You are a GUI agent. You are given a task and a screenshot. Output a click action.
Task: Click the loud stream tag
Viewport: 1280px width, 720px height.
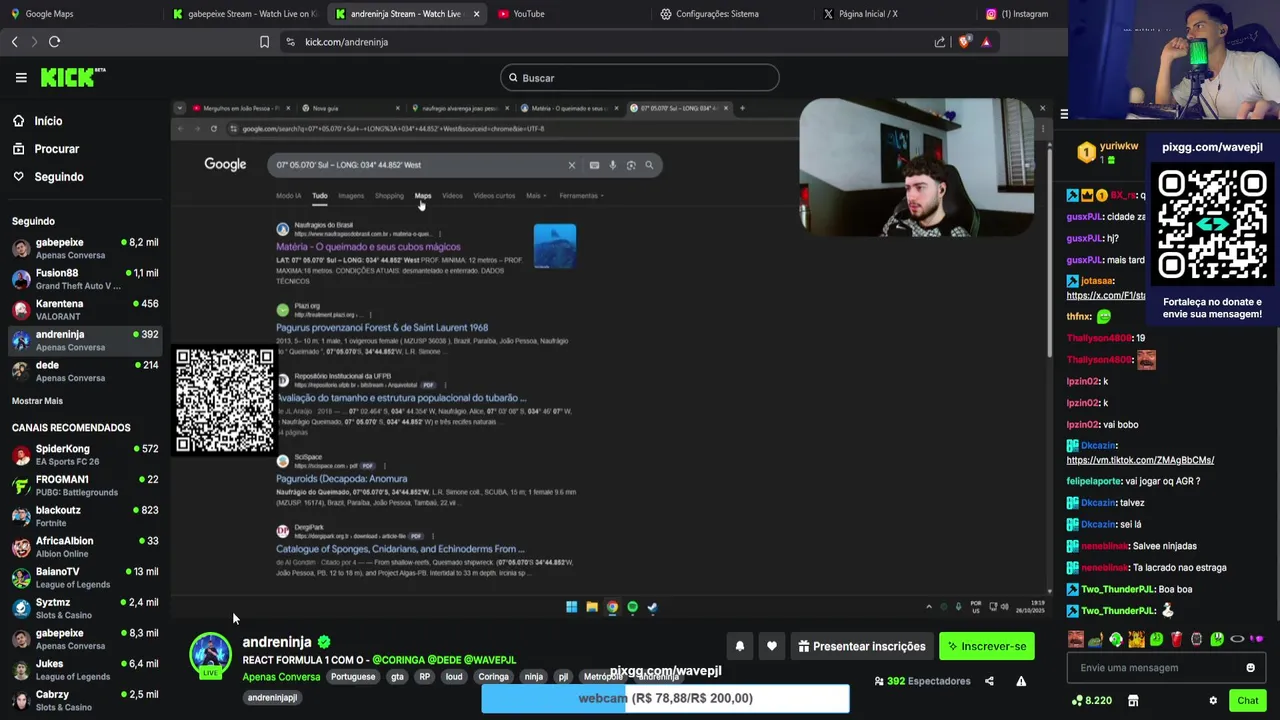[454, 677]
